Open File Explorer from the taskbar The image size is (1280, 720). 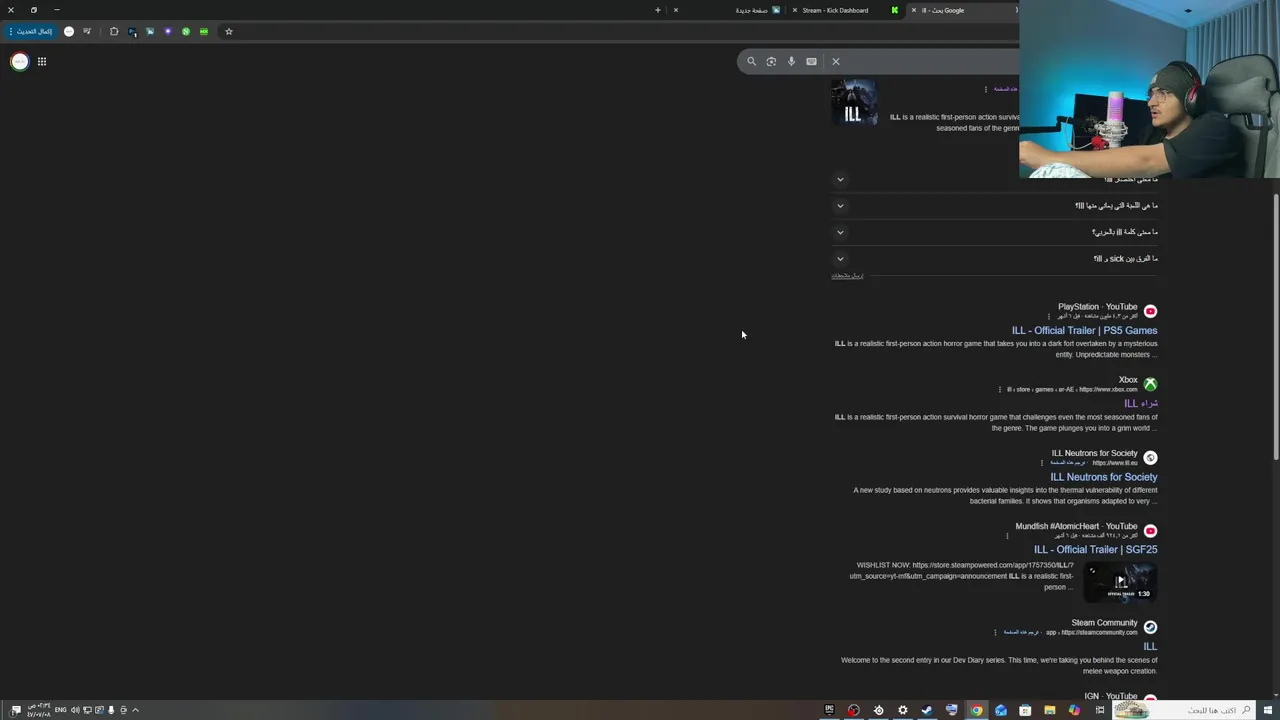coord(1050,710)
